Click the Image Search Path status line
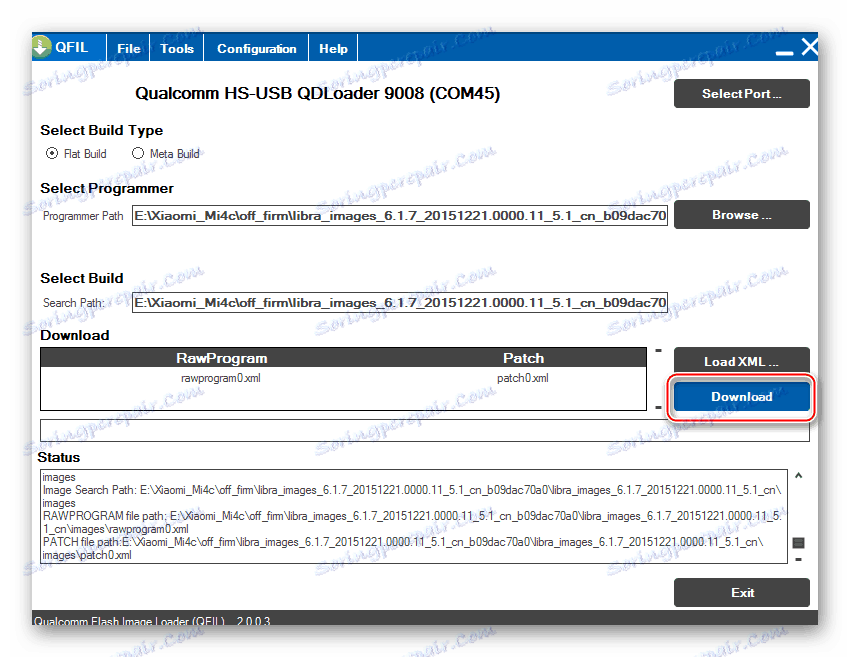 (412, 497)
